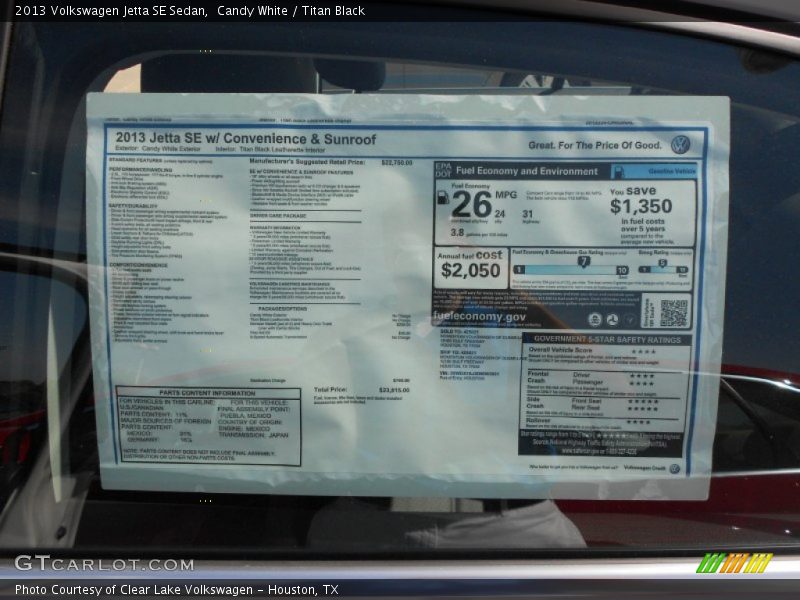Open the fueleconomy.gov link
This screenshot has width=800, height=600.
click(479, 316)
